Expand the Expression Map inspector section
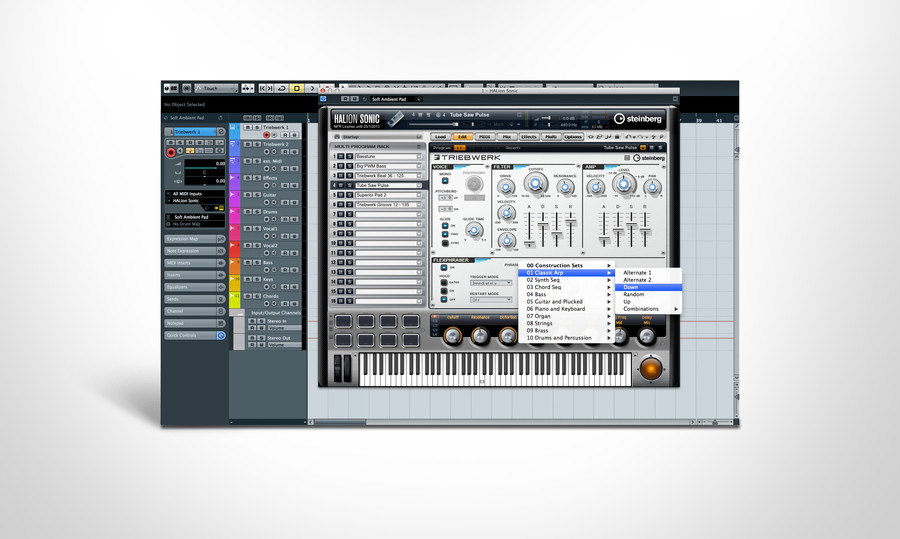900x539 pixels. pos(195,239)
